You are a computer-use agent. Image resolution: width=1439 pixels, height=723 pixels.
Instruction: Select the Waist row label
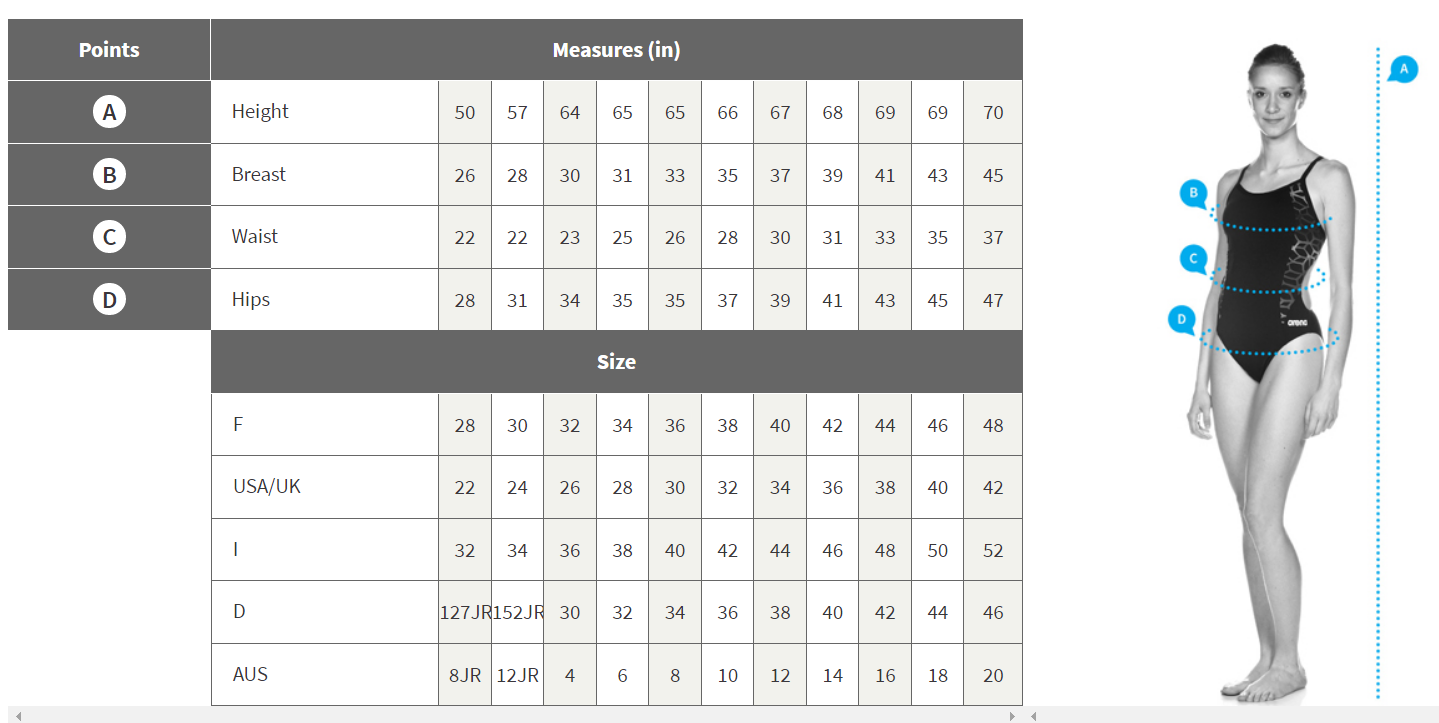pyautogui.click(x=256, y=236)
